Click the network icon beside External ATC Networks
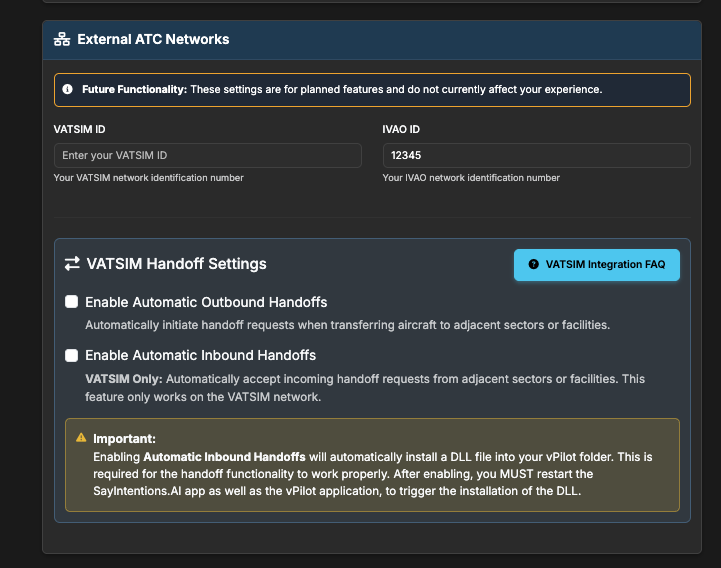This screenshot has width=721, height=568. 62,40
